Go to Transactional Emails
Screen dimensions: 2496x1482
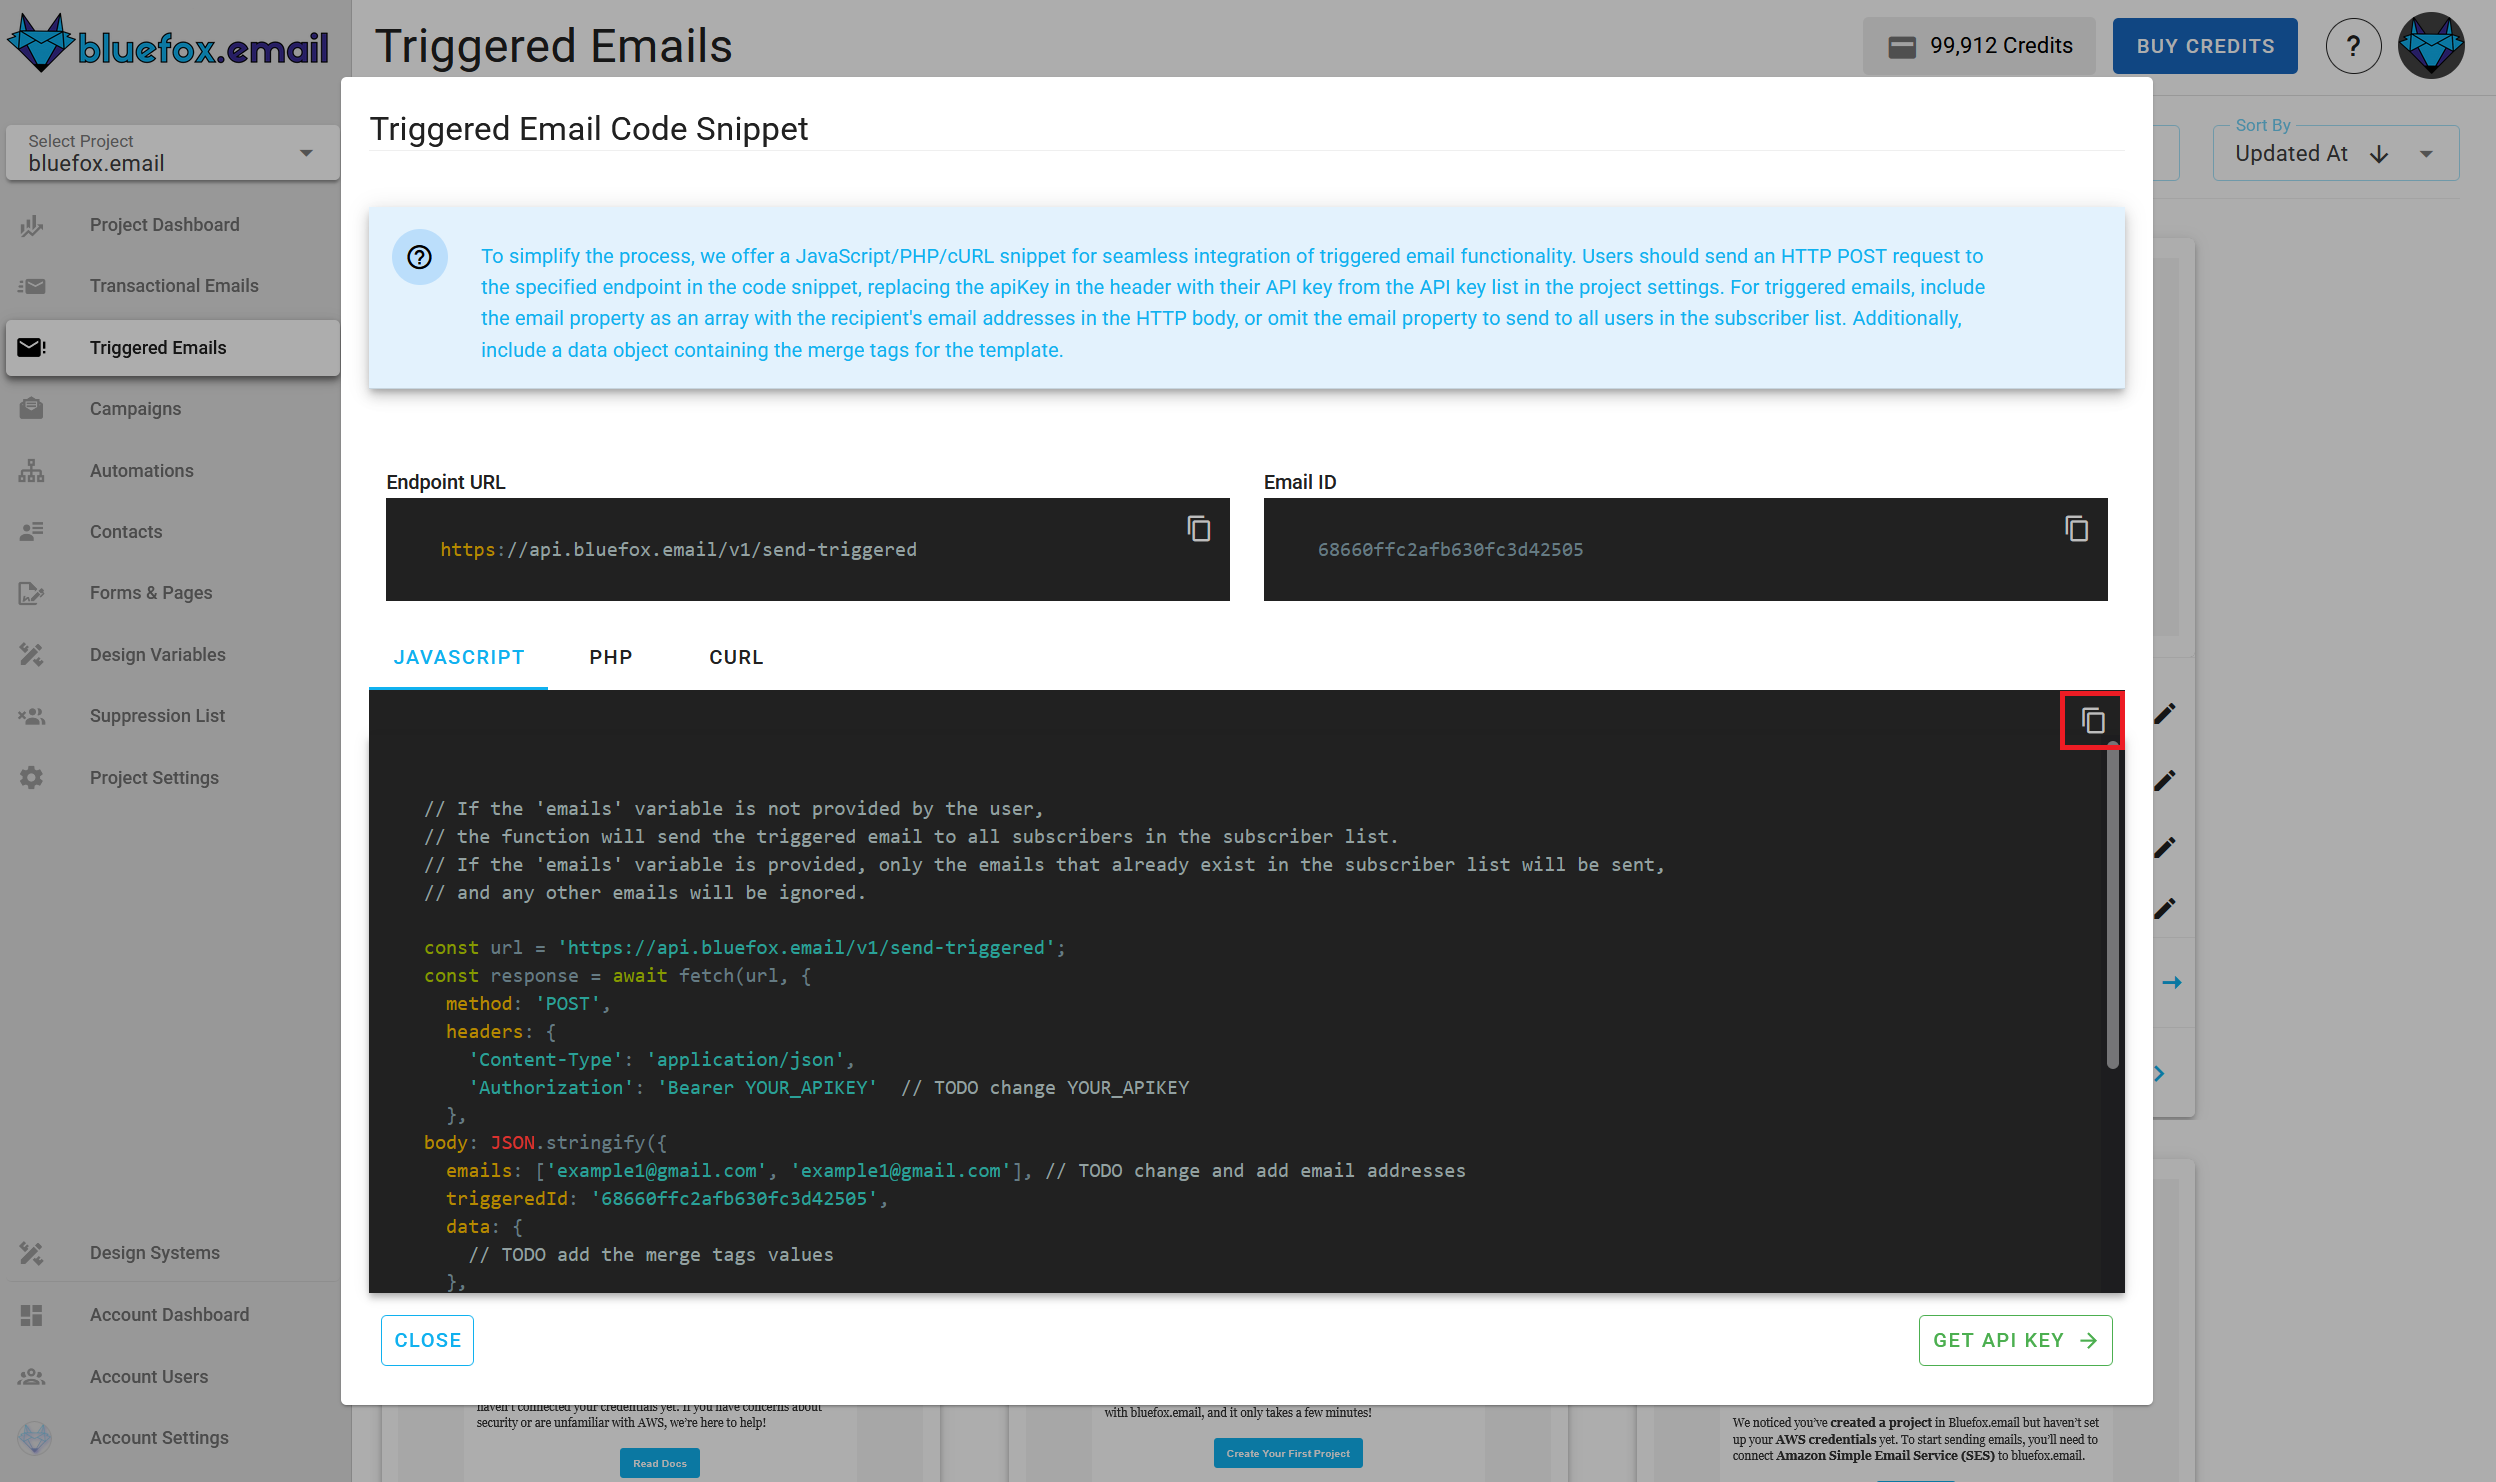click(x=172, y=286)
